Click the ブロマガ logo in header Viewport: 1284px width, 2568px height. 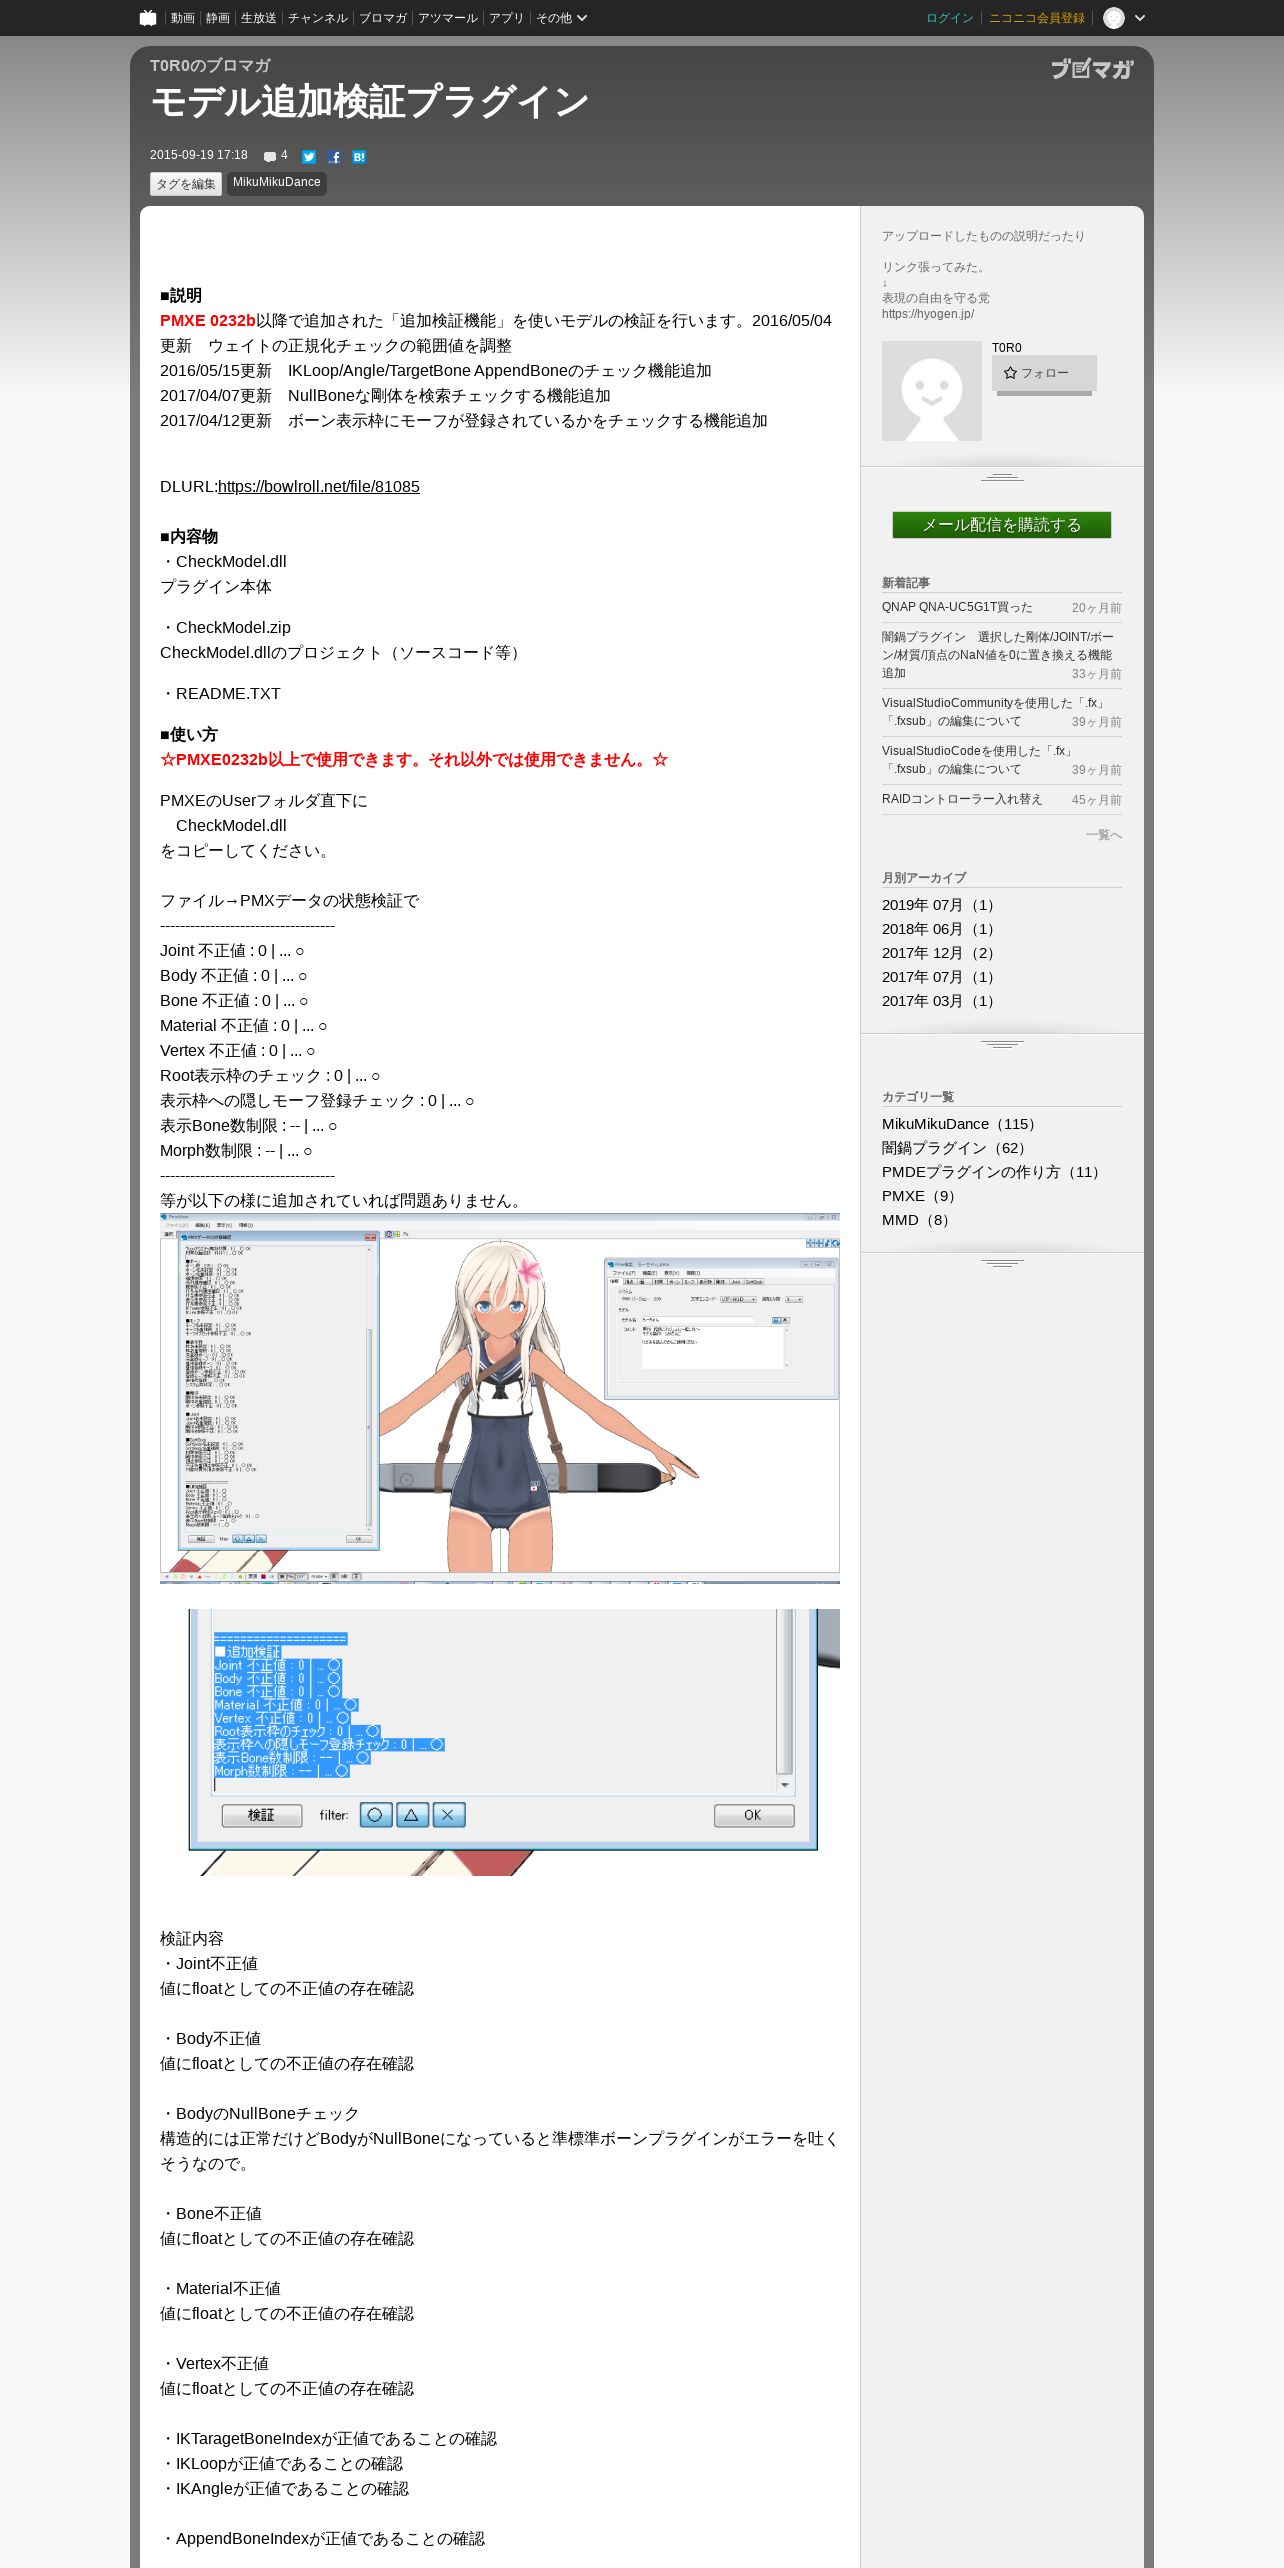click(x=1091, y=69)
